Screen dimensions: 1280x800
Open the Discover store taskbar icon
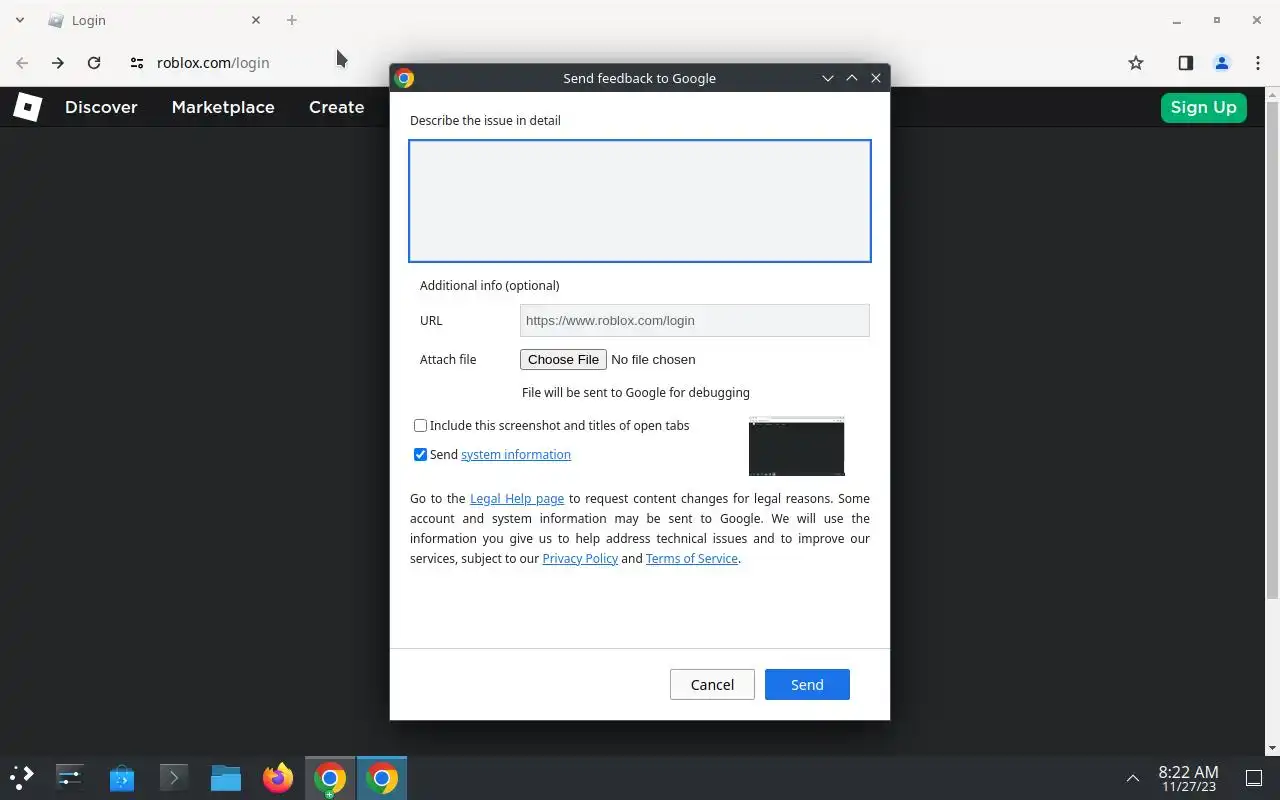pyautogui.click(x=122, y=777)
